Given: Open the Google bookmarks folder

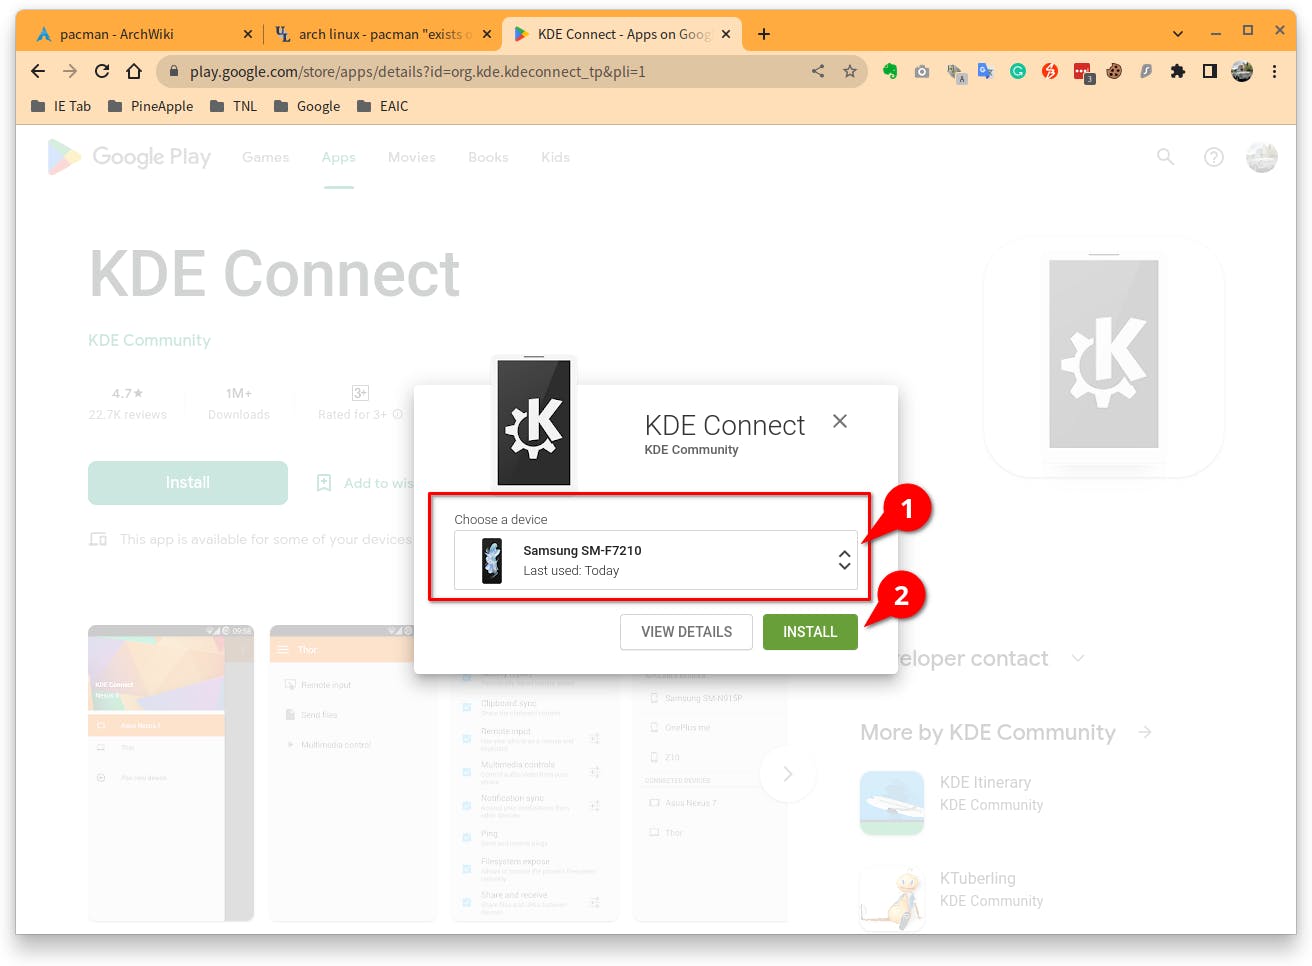Looking at the screenshot, I should [307, 106].
